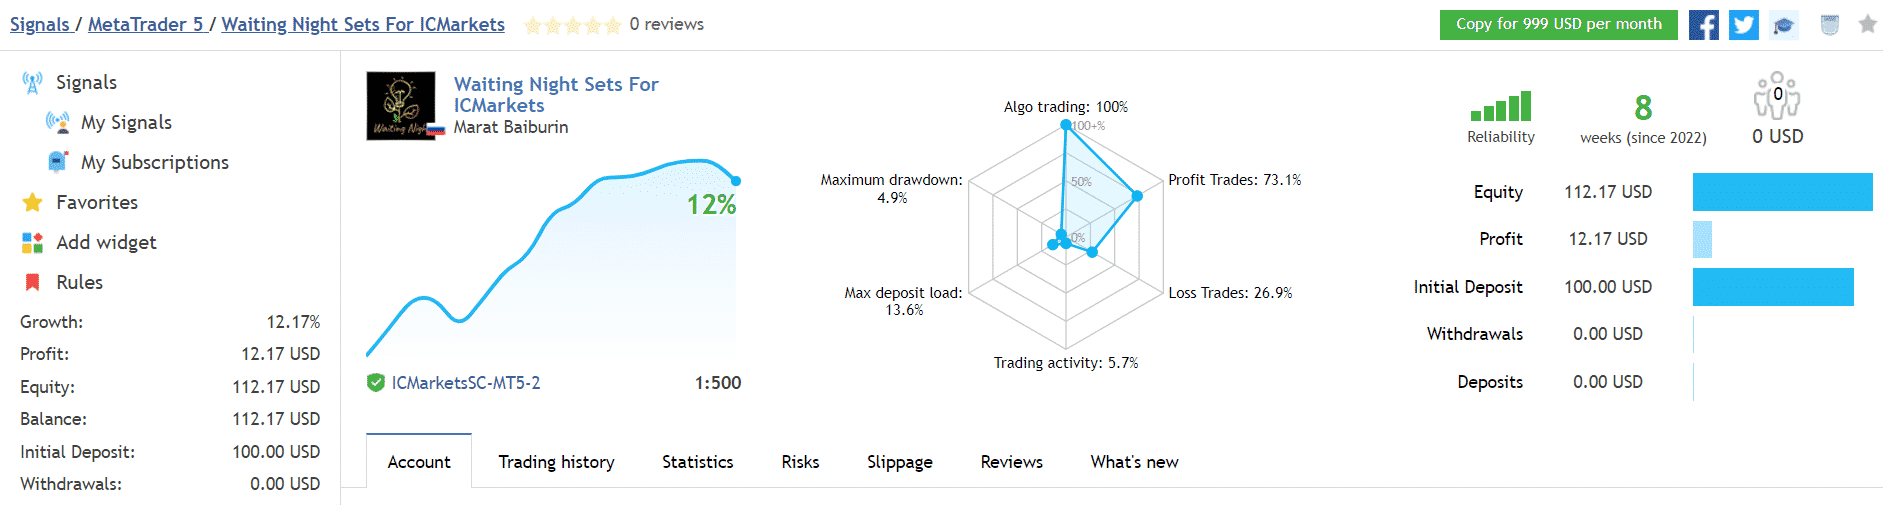Screen dimensions: 1883x505
Task: Click ICMarketsSC-MT5-2 broker server link
Action: 466,383
